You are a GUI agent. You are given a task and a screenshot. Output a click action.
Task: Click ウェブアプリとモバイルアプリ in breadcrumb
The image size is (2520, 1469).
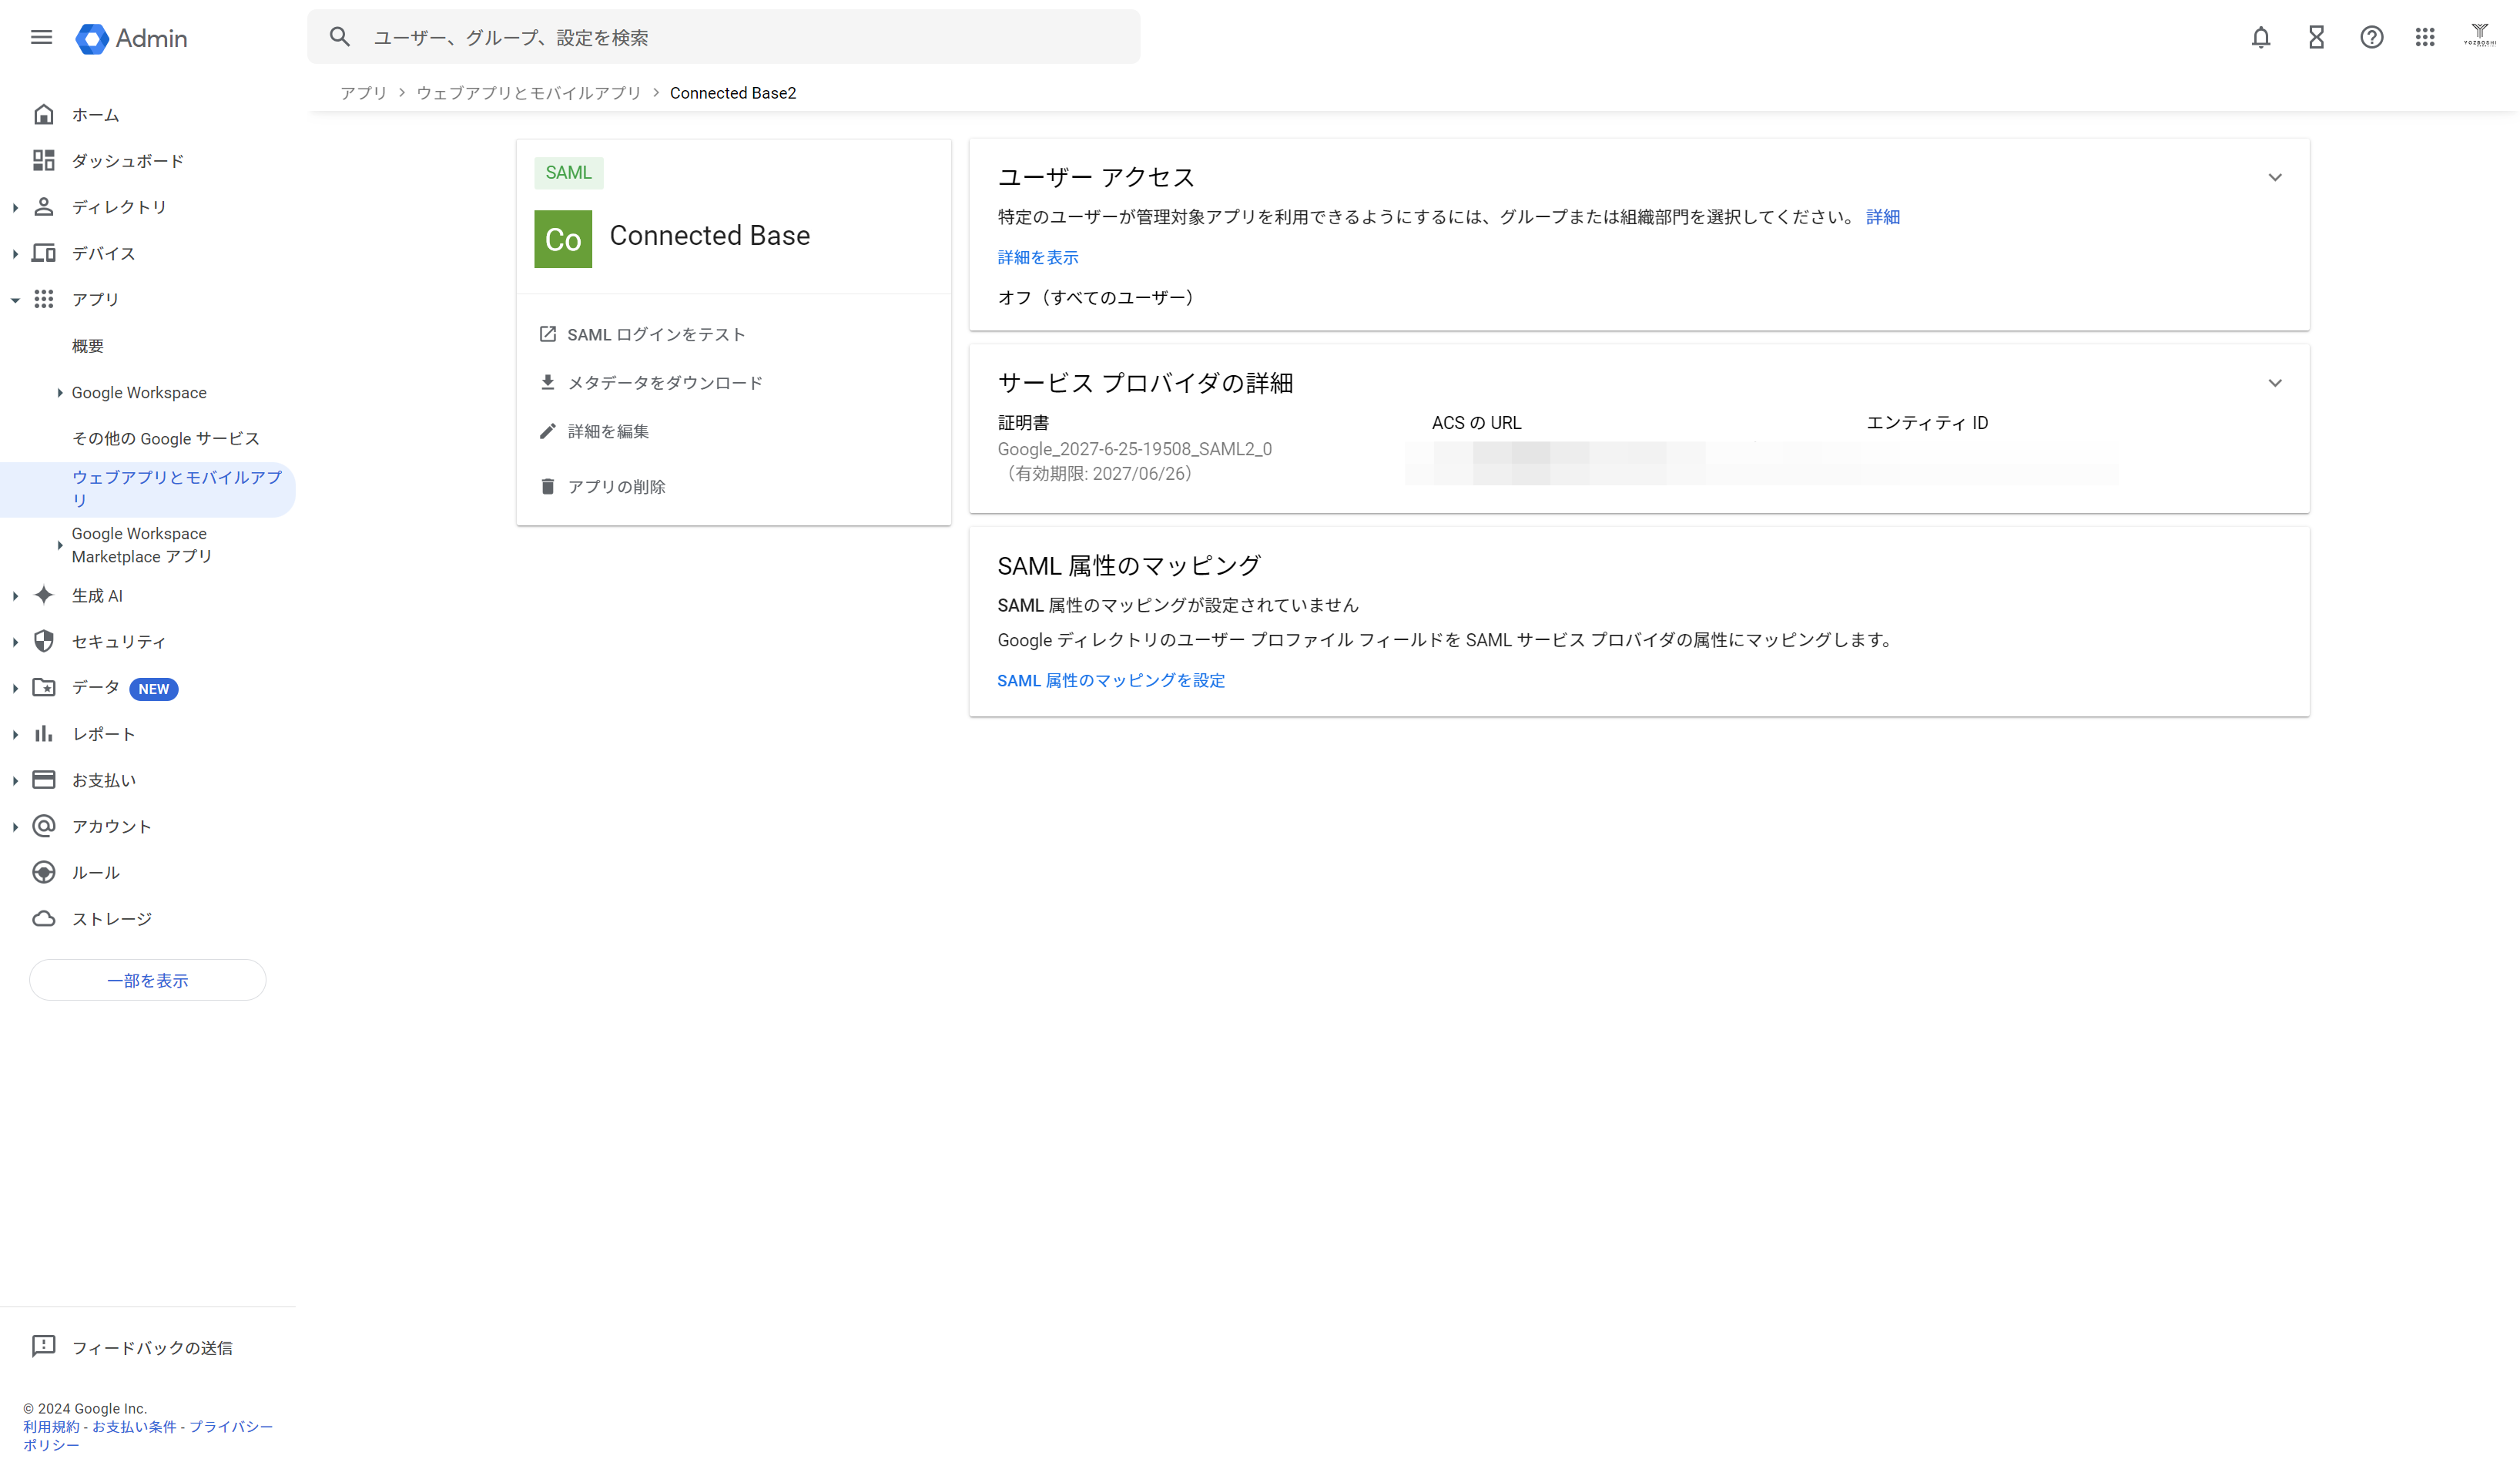[x=528, y=93]
